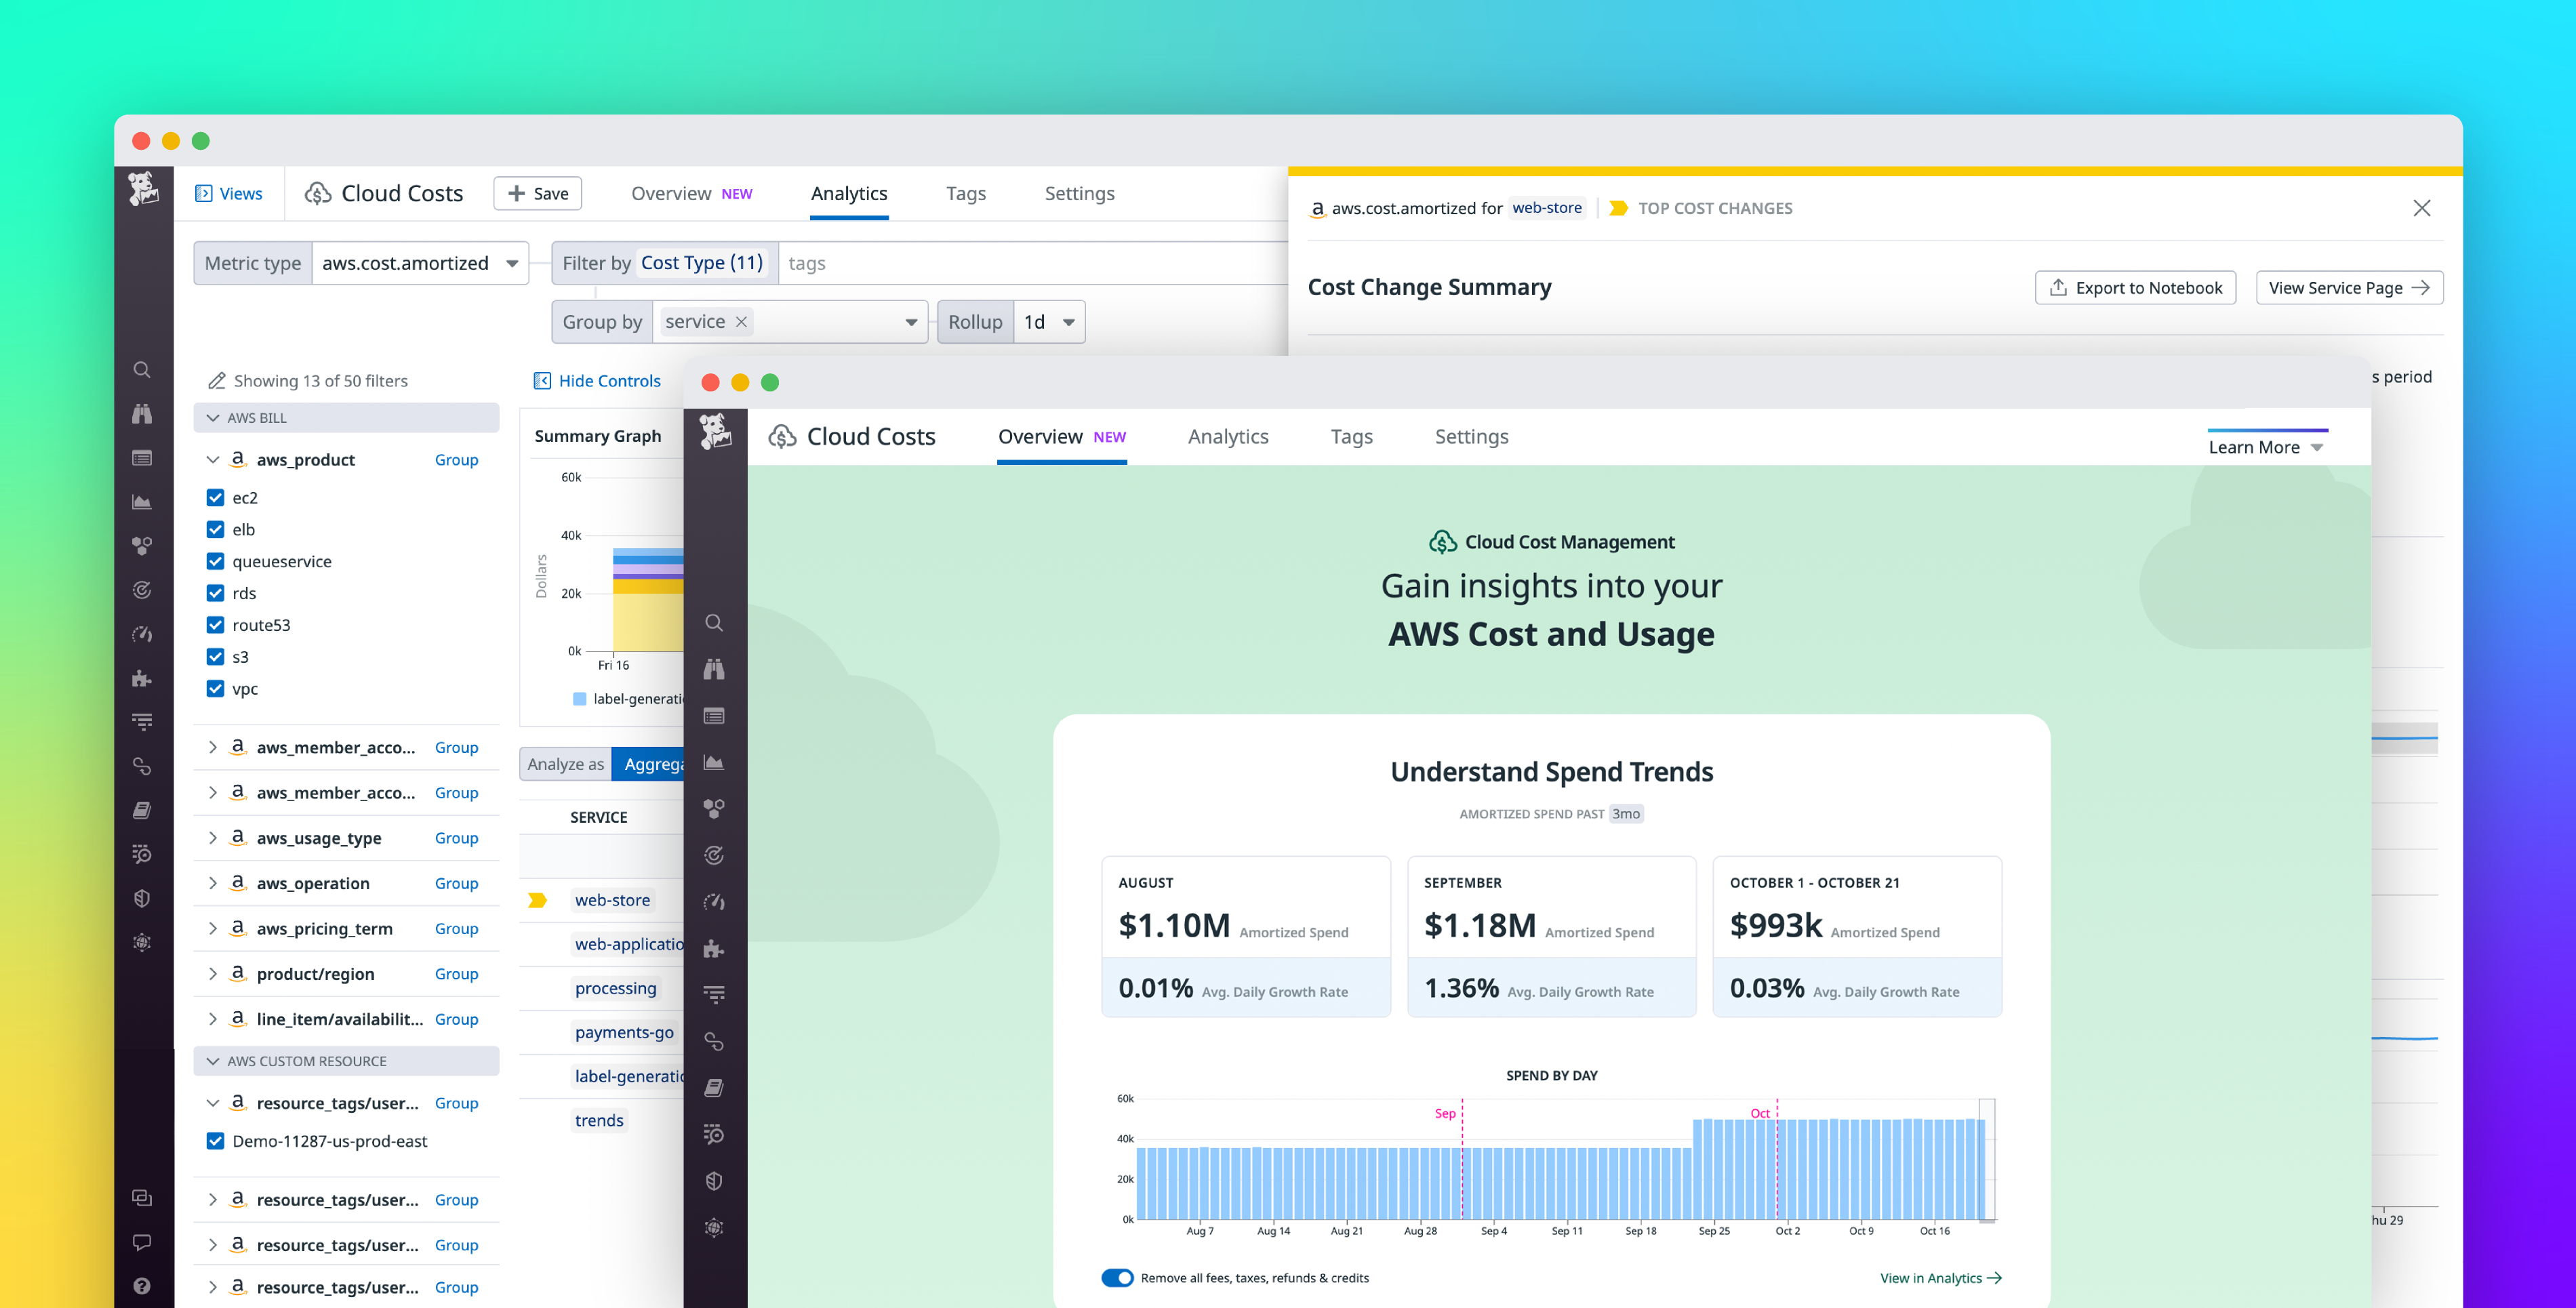Screen dimensions: 2576x1308
Task: Click the Export to Notebook button
Action: click(2135, 287)
